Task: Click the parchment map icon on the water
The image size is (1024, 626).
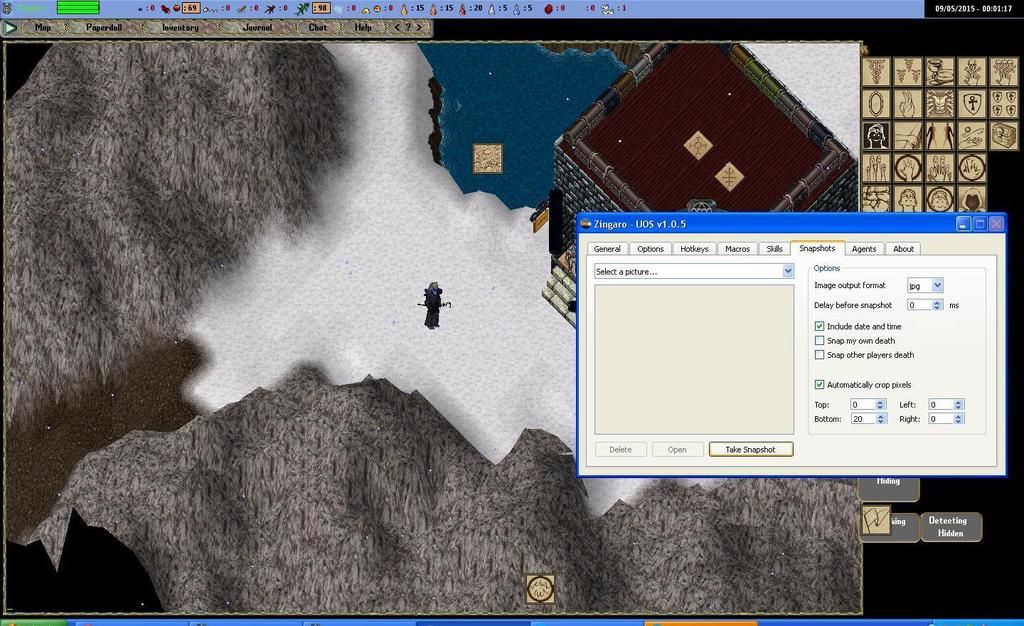Action: pos(488,158)
